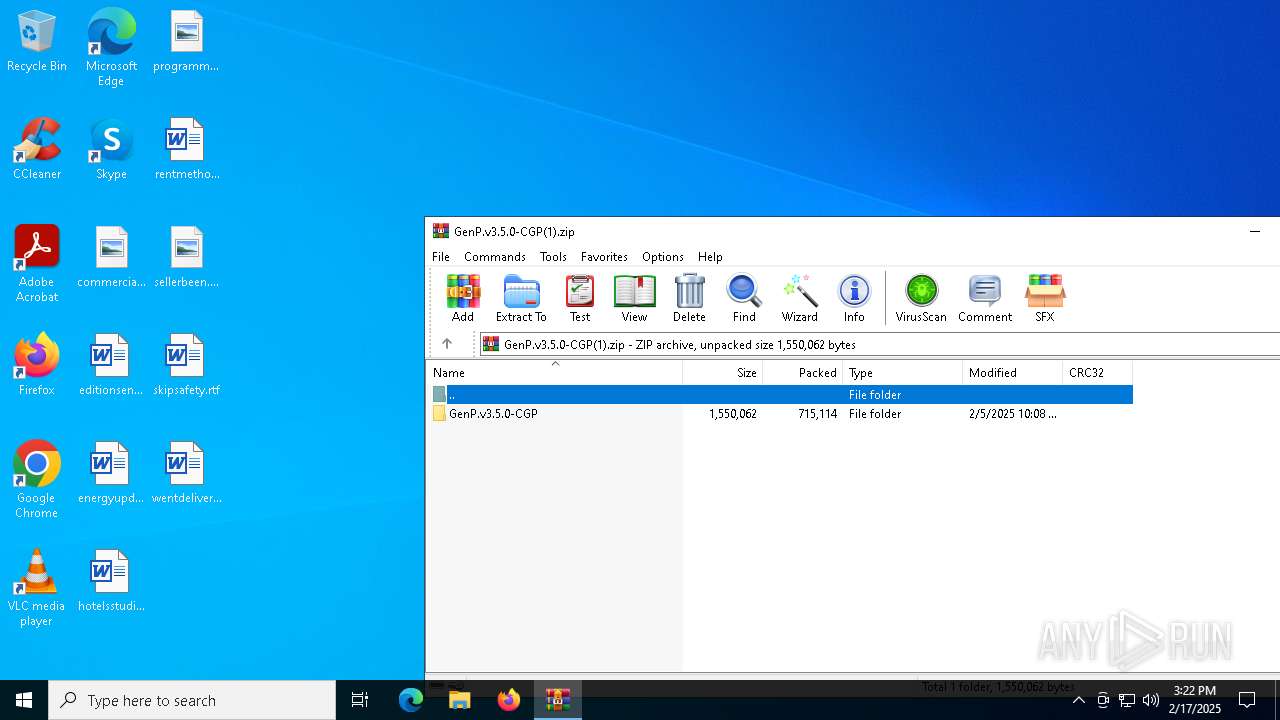Open the View toolbar icon
Viewport: 1280px width, 720px height.
pos(634,298)
